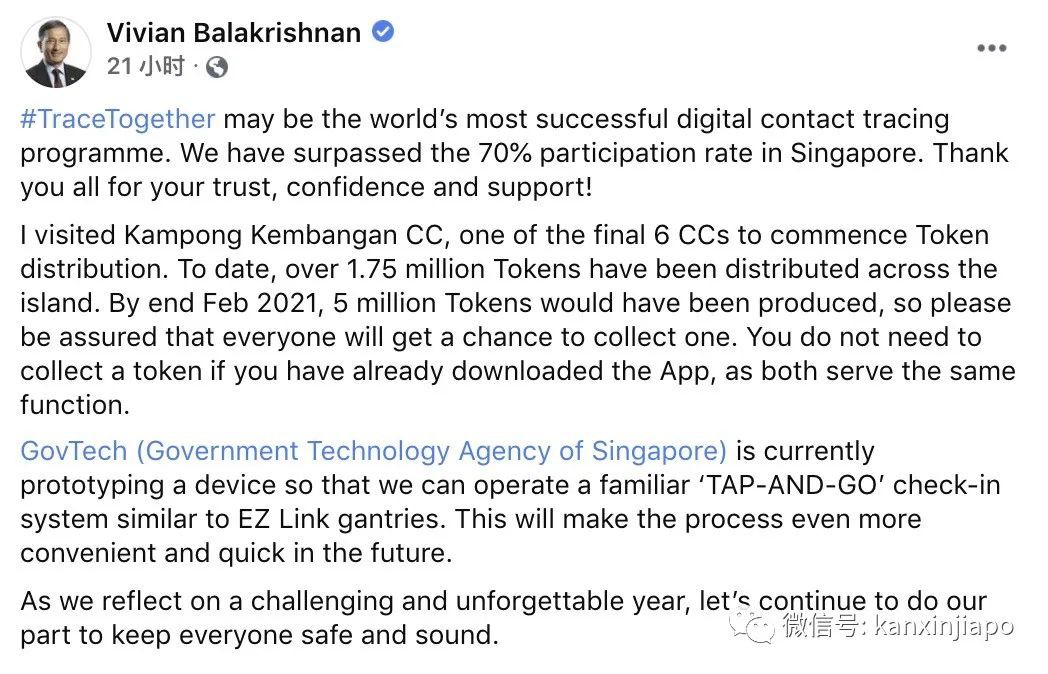Open the three-dot post options menu

point(991,48)
